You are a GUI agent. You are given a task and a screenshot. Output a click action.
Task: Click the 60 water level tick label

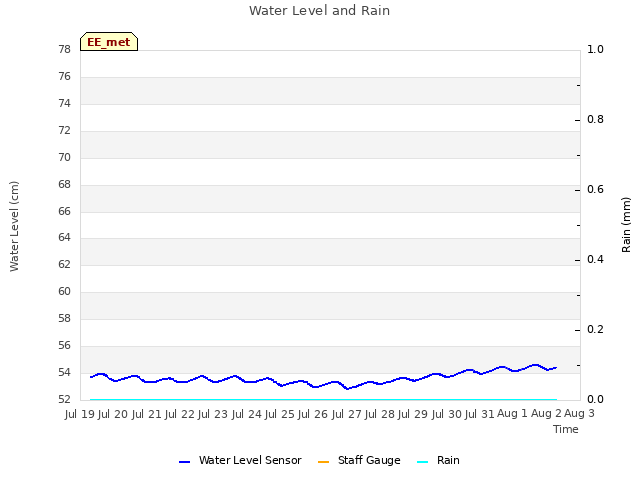pyautogui.click(x=64, y=291)
